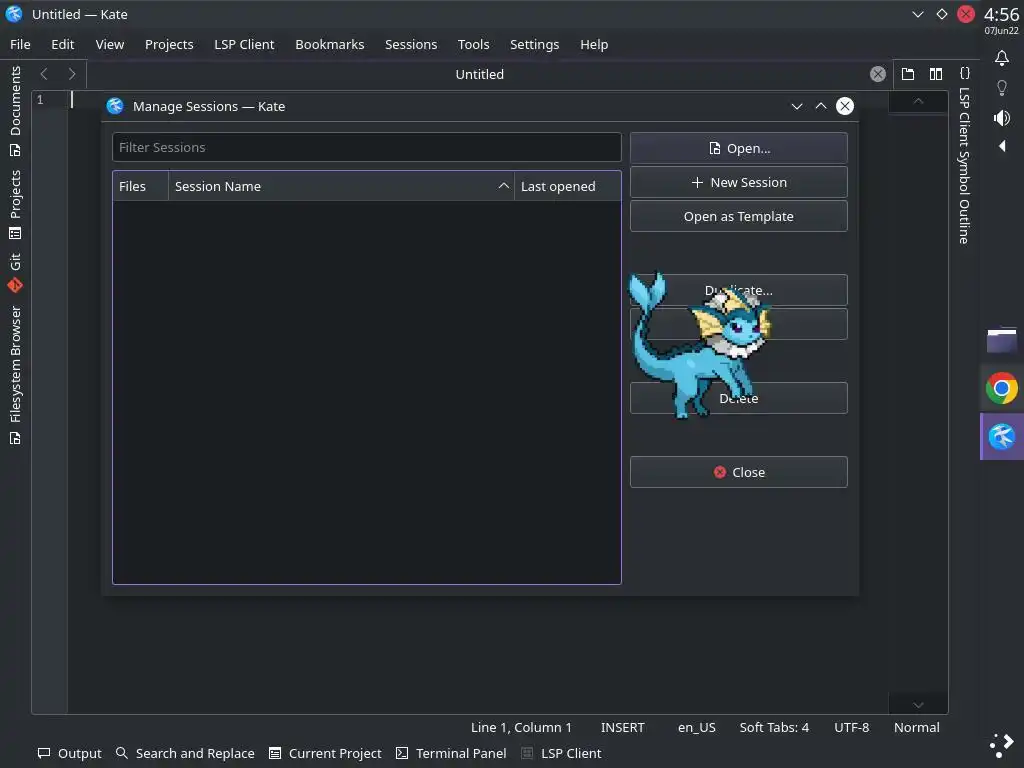Open the LSP Client menu
The image size is (1024, 768).
pyautogui.click(x=244, y=44)
